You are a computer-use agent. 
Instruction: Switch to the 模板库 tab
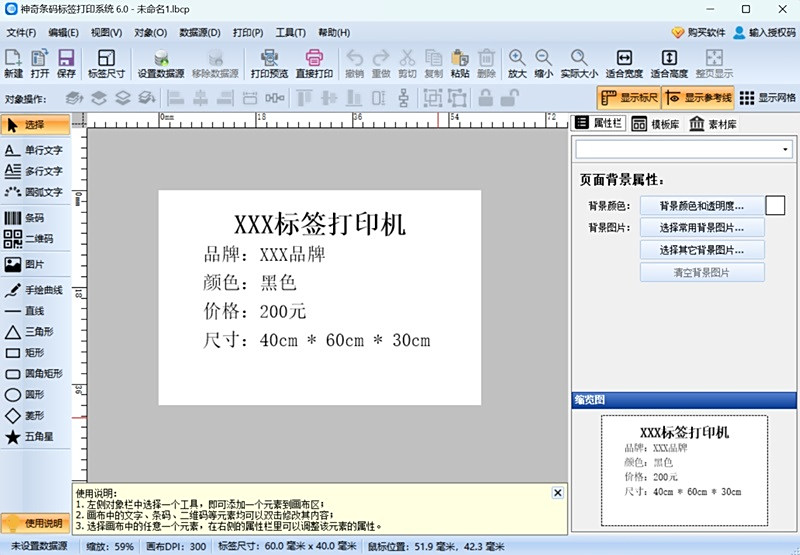pos(655,124)
